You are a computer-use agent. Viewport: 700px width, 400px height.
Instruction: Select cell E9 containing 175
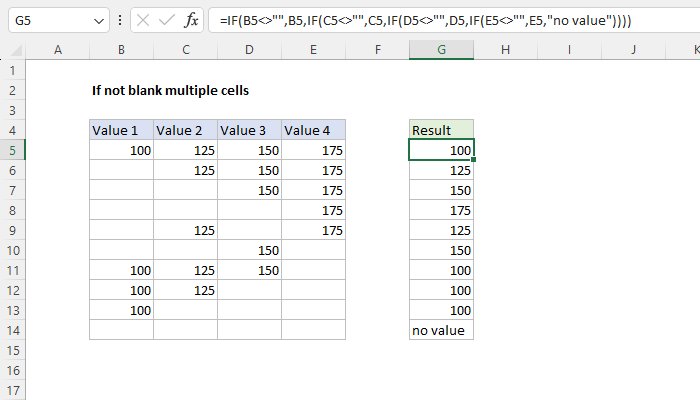click(x=313, y=230)
